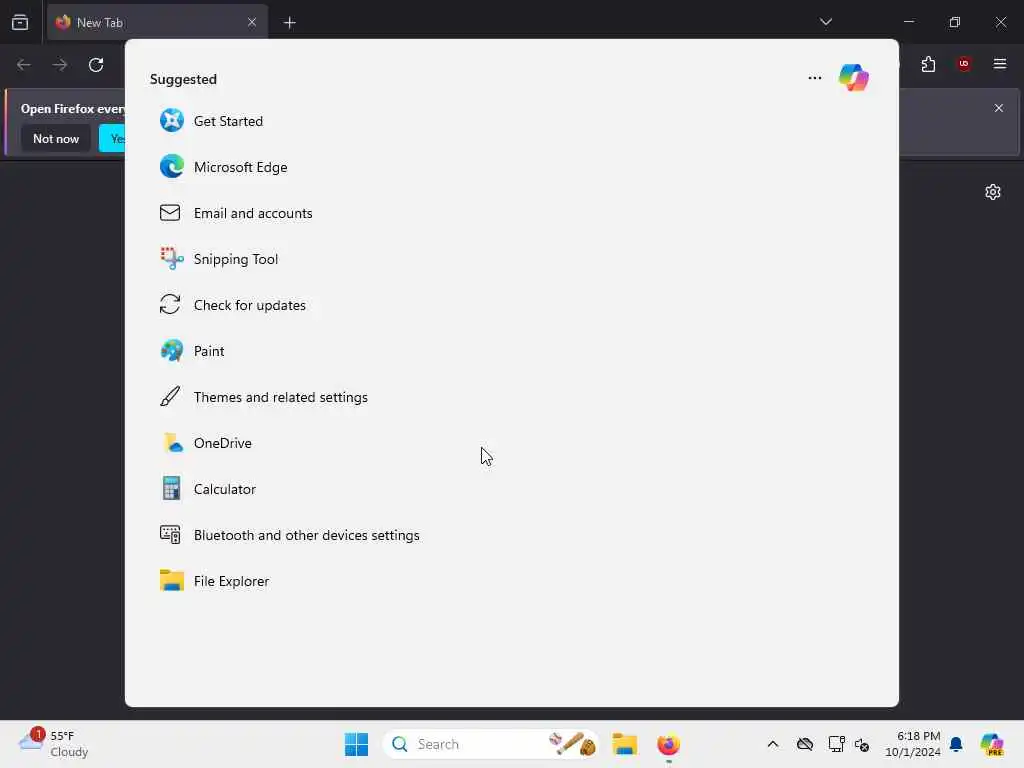Screen dimensions: 1024x768
Task: Open the clock showing 6:18 PM
Action: (x=912, y=744)
